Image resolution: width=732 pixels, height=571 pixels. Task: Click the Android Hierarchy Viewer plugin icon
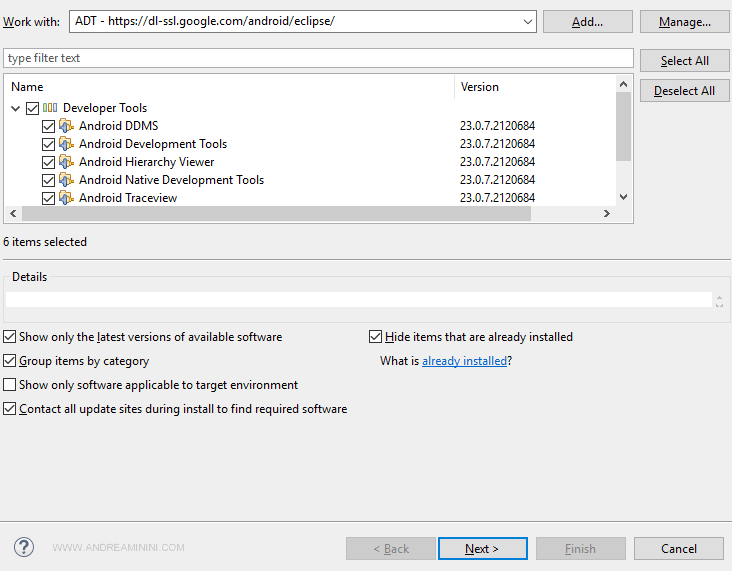point(67,162)
